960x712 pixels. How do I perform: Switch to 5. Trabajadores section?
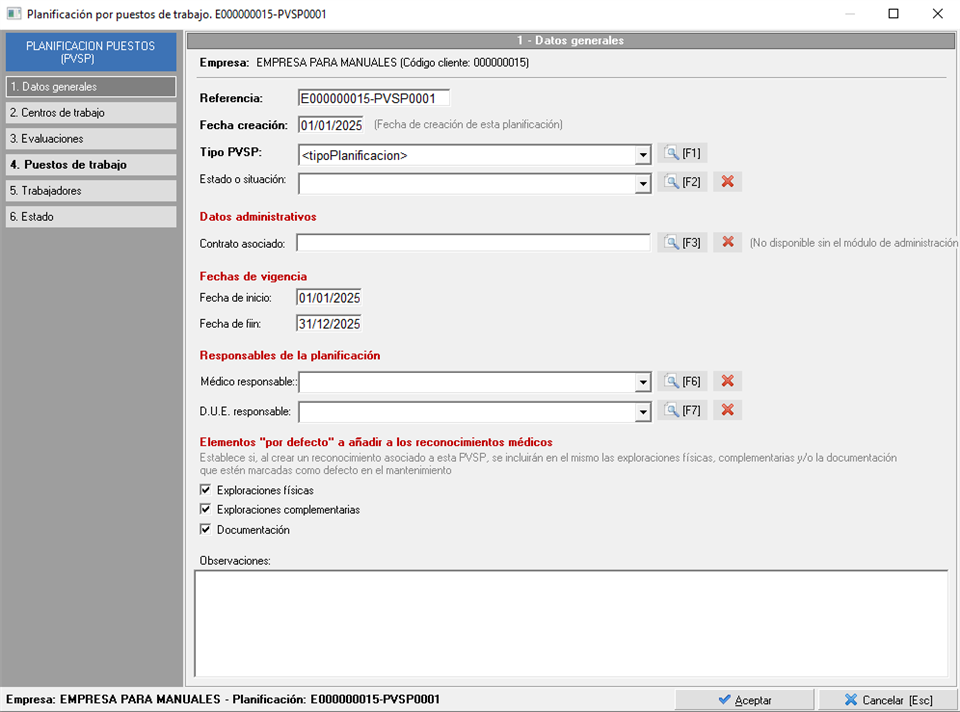[x=91, y=191]
